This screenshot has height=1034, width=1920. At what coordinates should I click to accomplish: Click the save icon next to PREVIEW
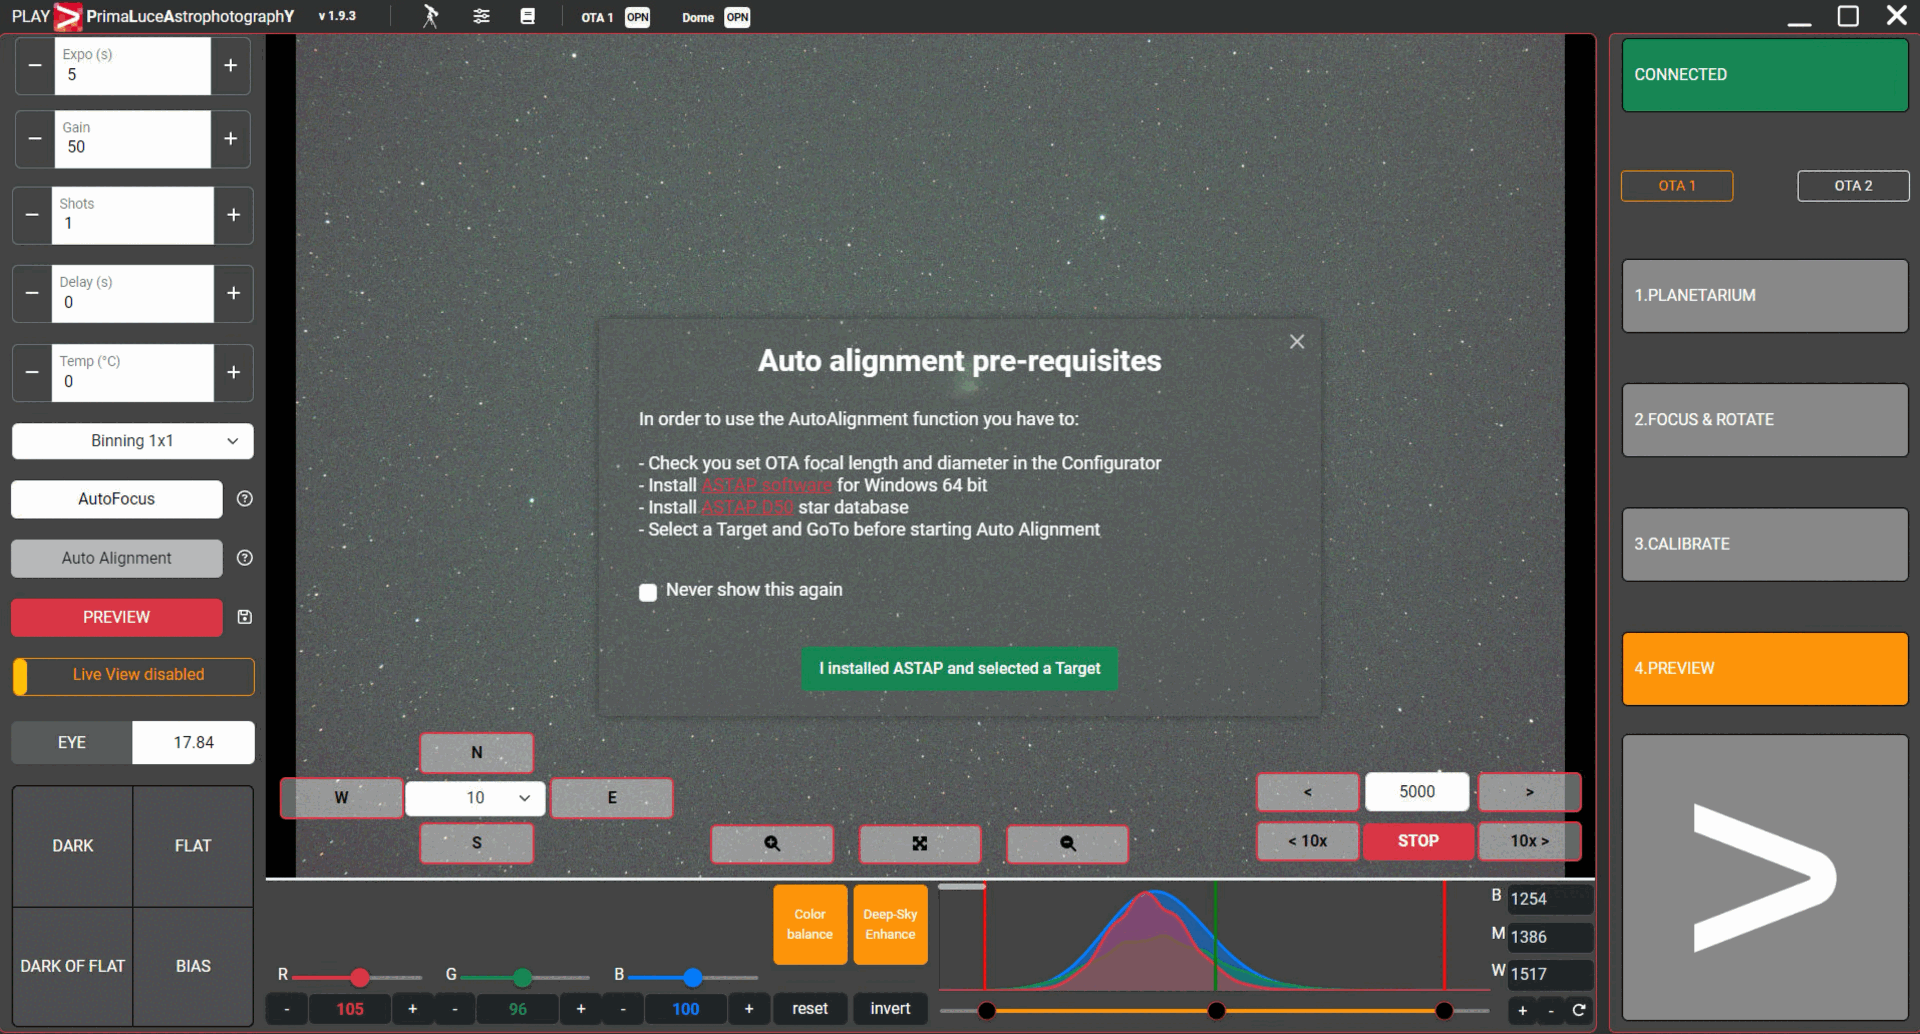244,617
